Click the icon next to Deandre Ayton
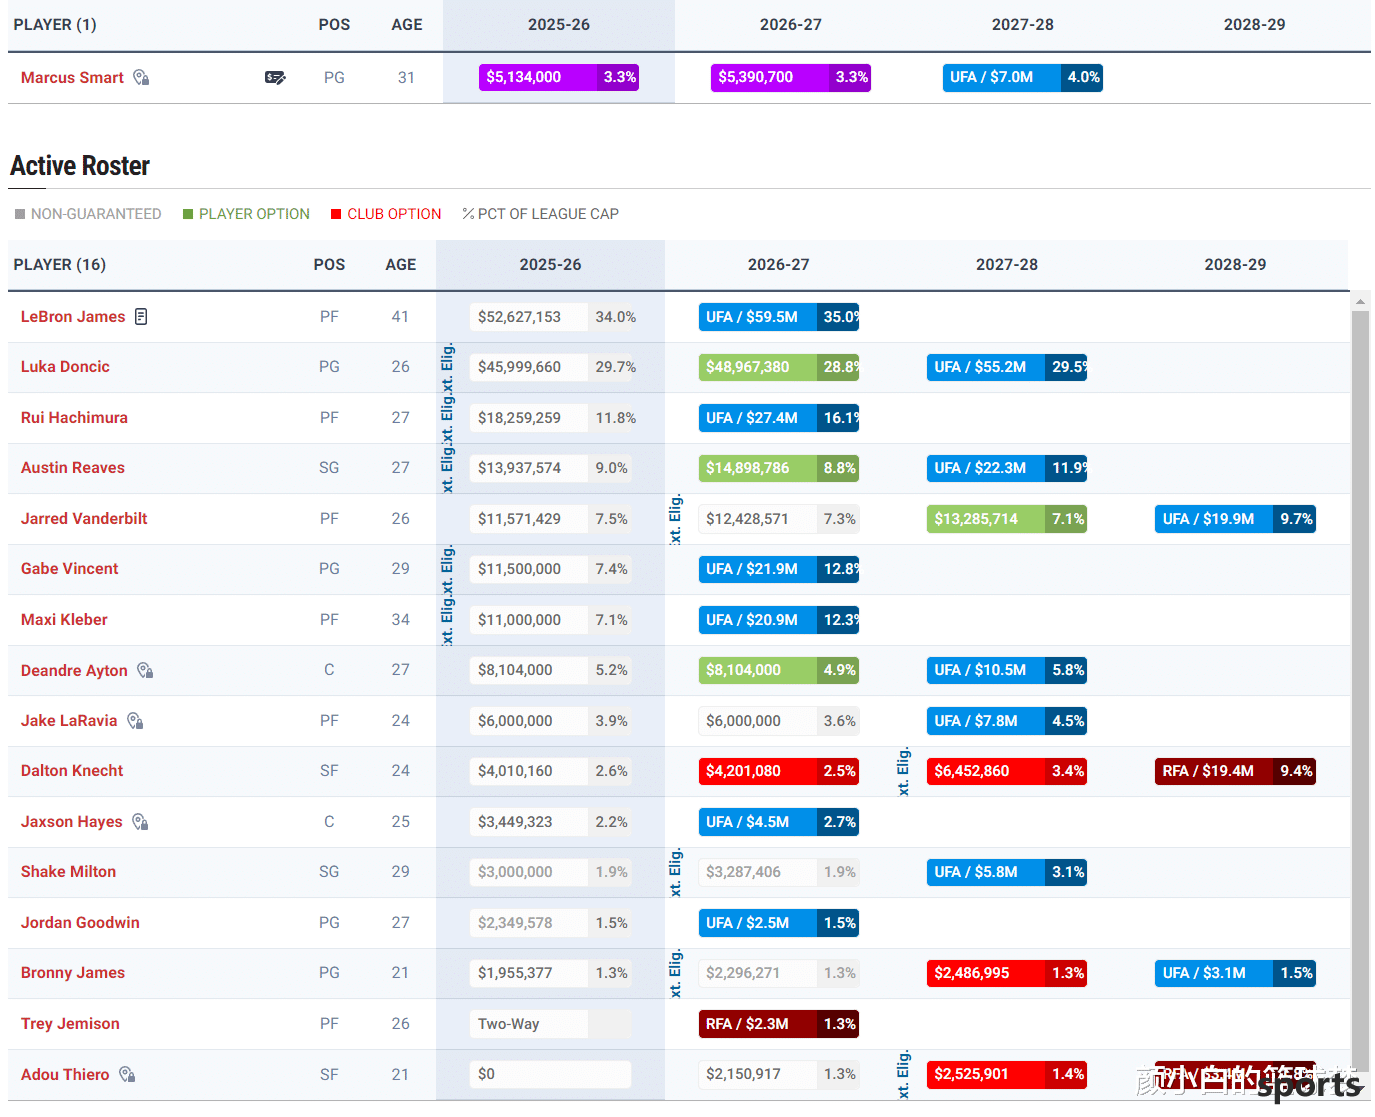The image size is (1375, 1117). 145,670
